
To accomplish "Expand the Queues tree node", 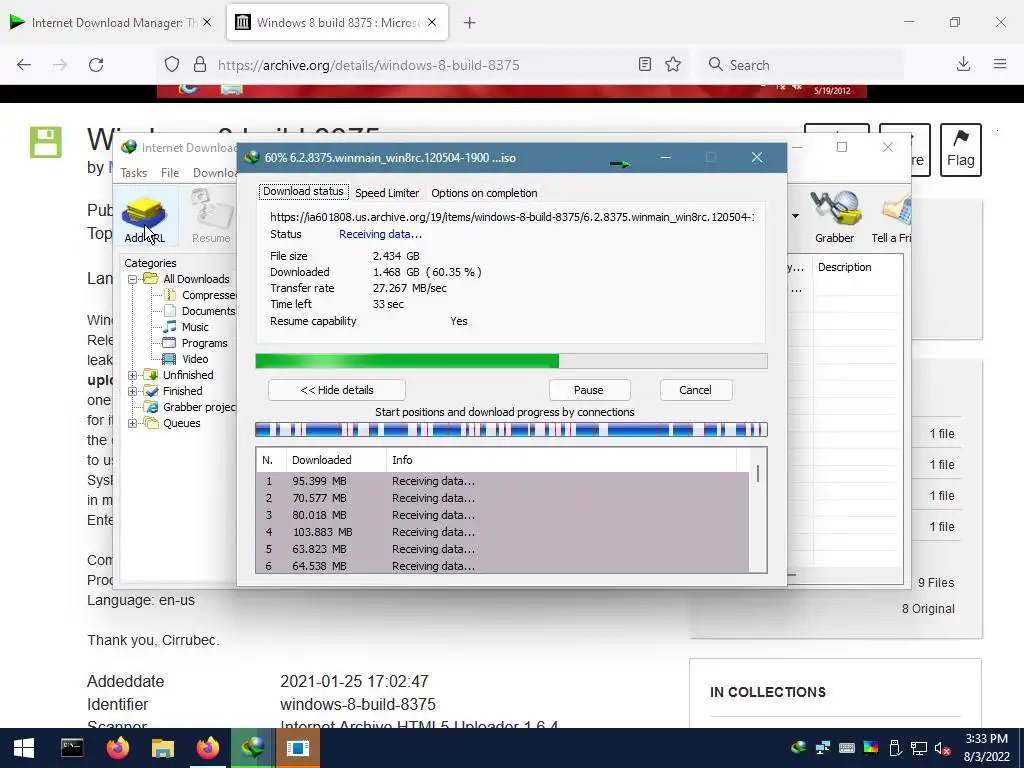I will pyautogui.click(x=133, y=423).
